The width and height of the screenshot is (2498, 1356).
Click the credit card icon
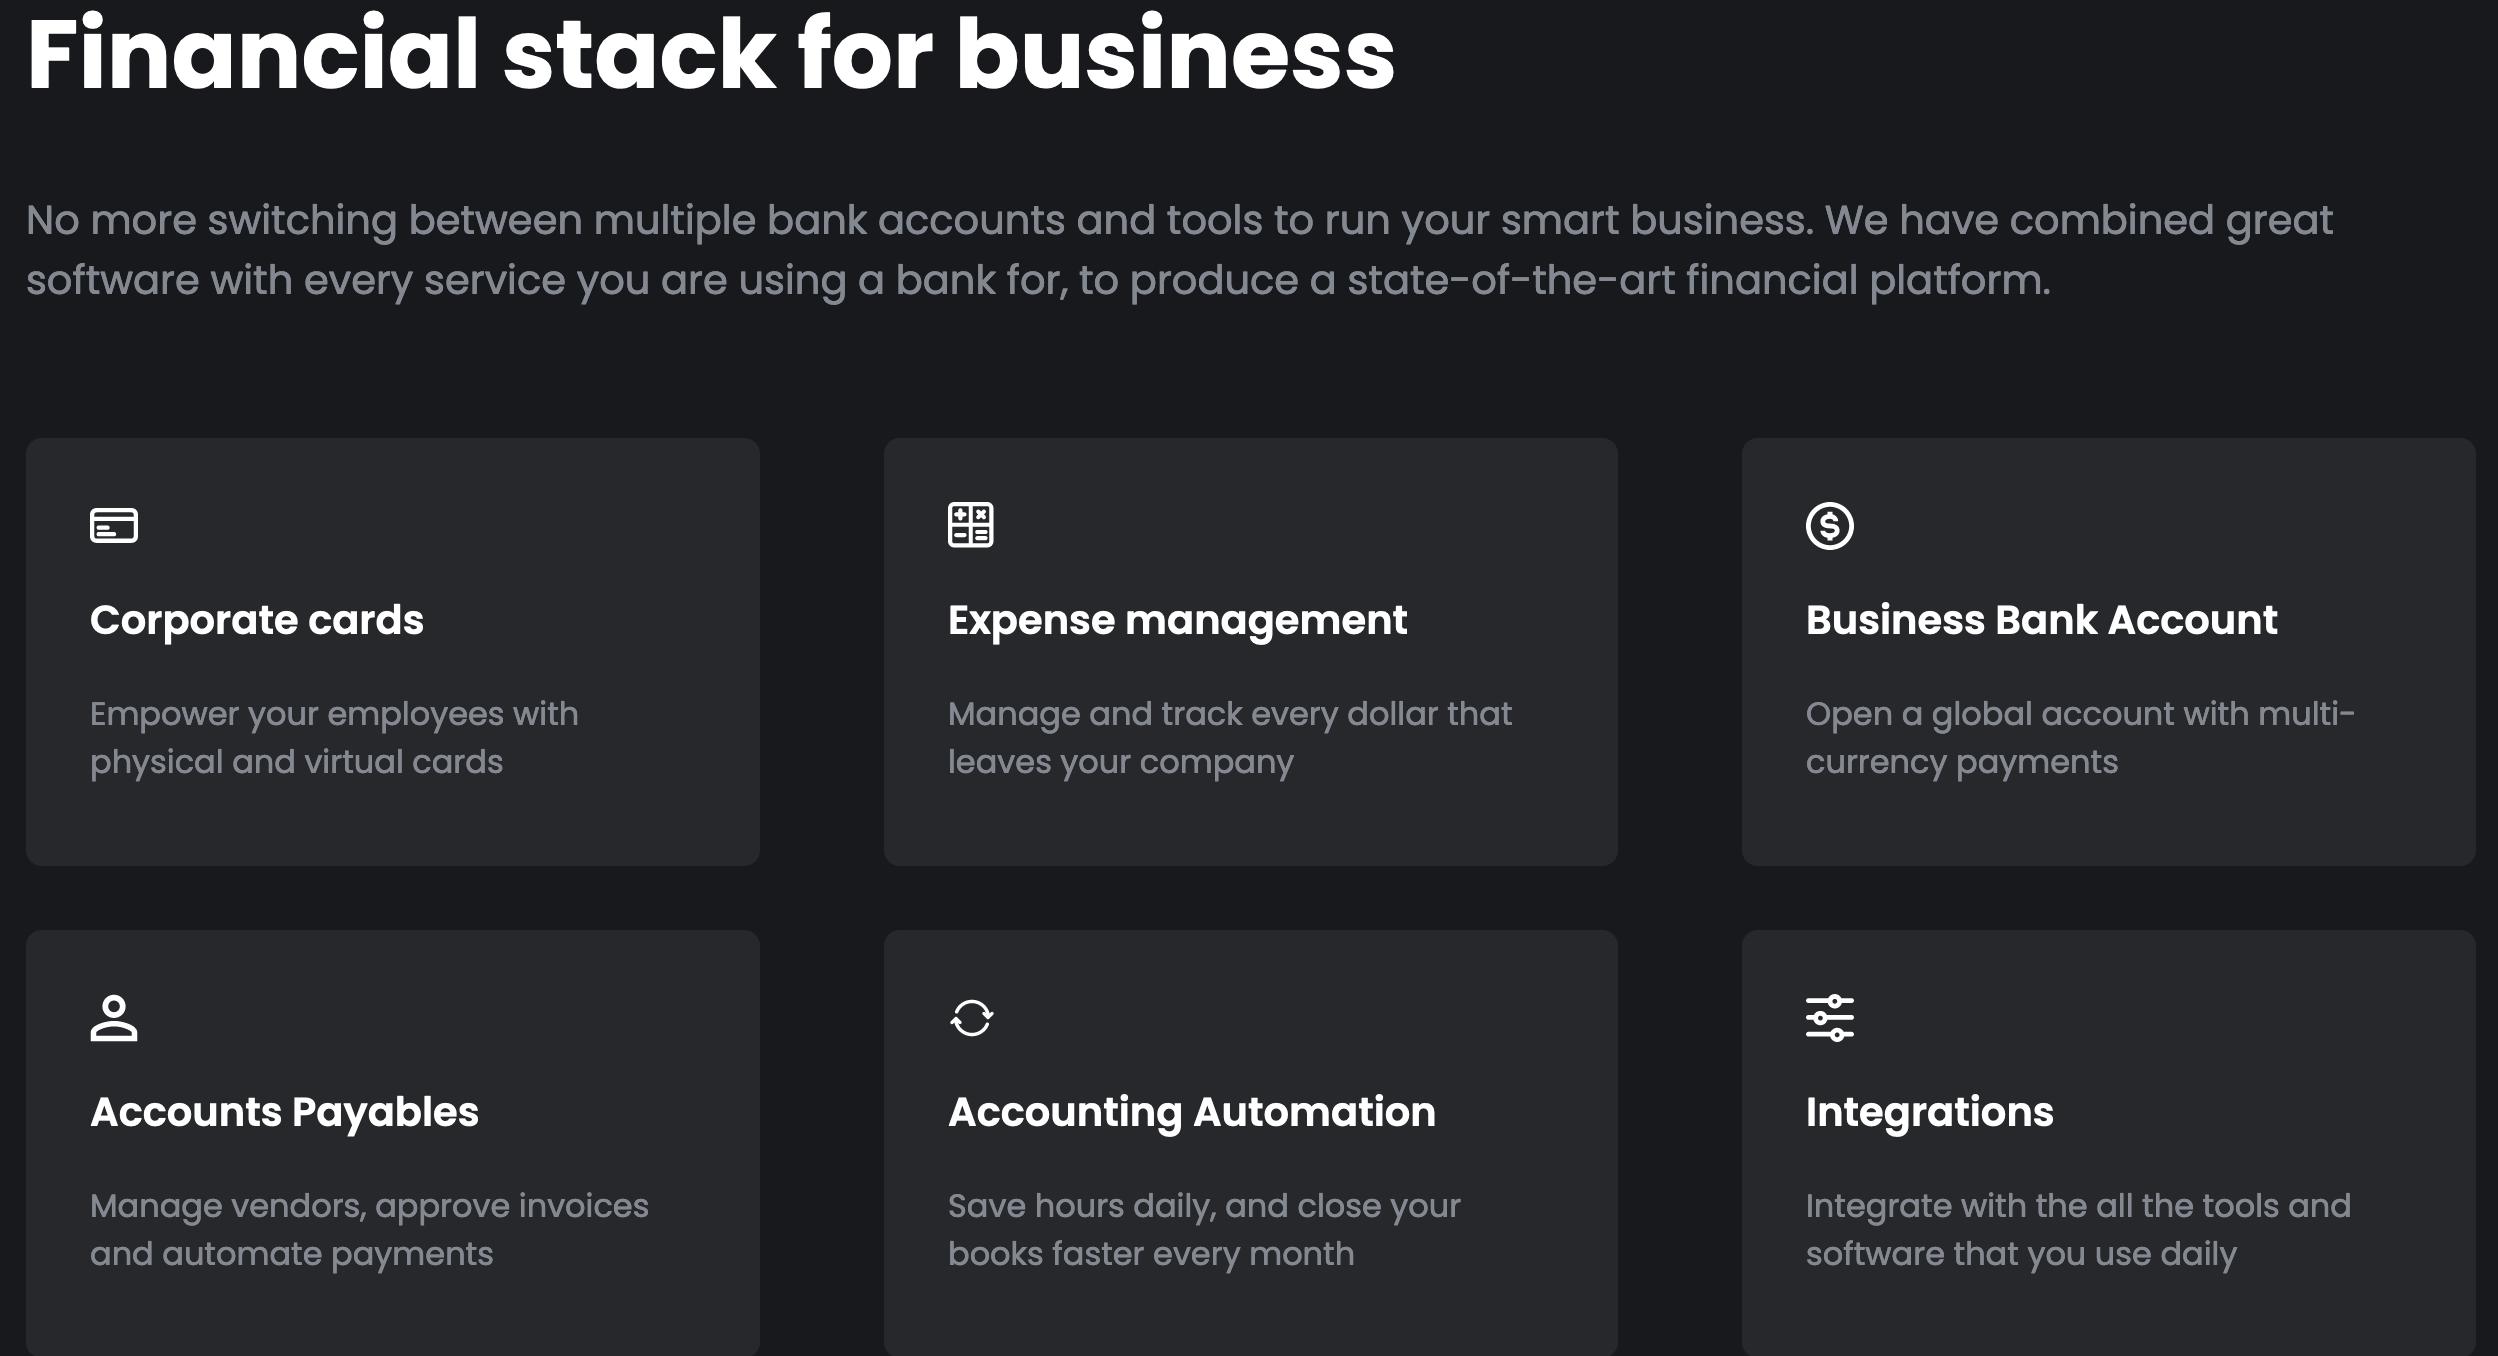(x=114, y=526)
